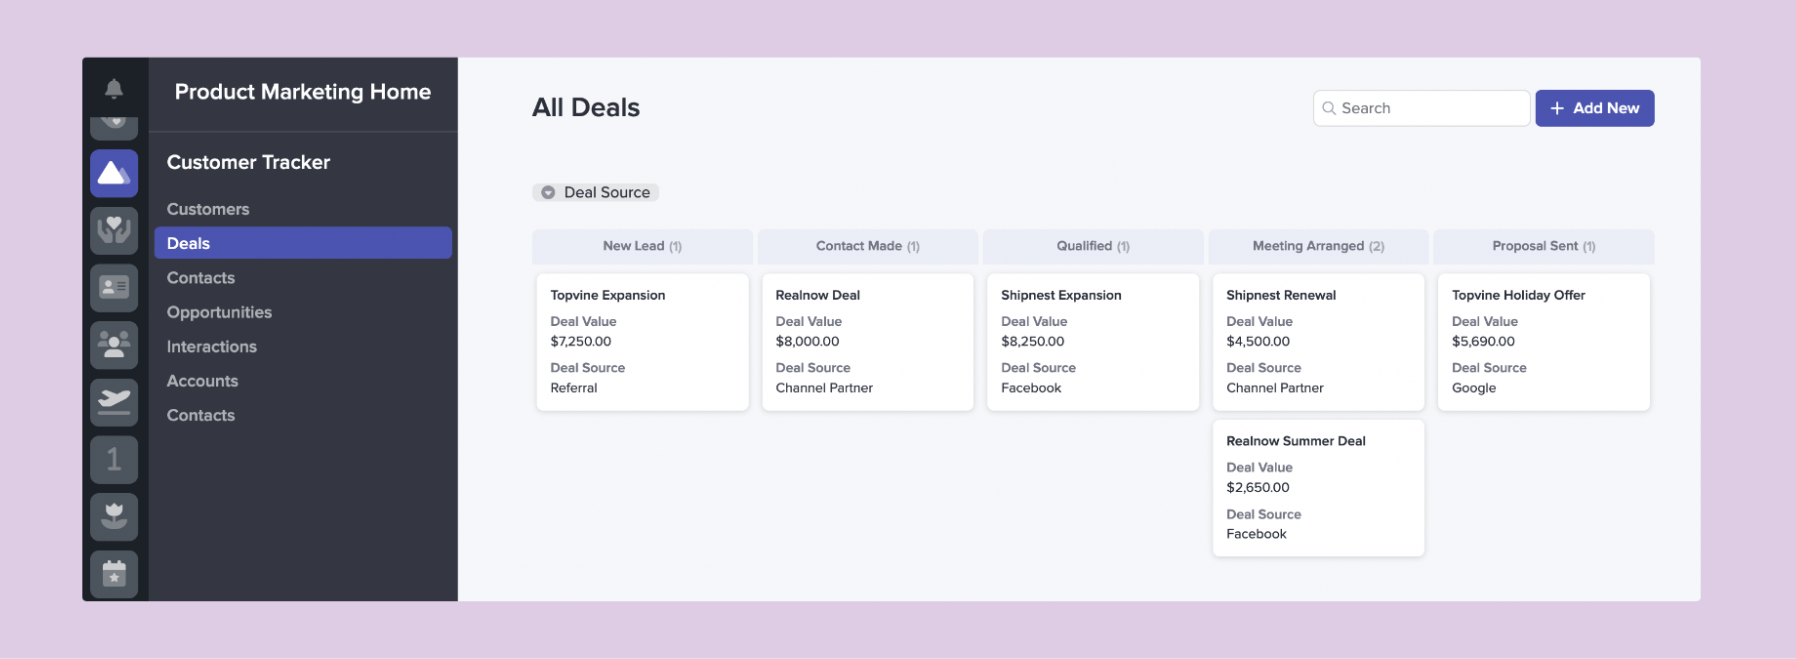Open Interactions in the sidebar
Screen dimensions: 1796x659
(212, 347)
